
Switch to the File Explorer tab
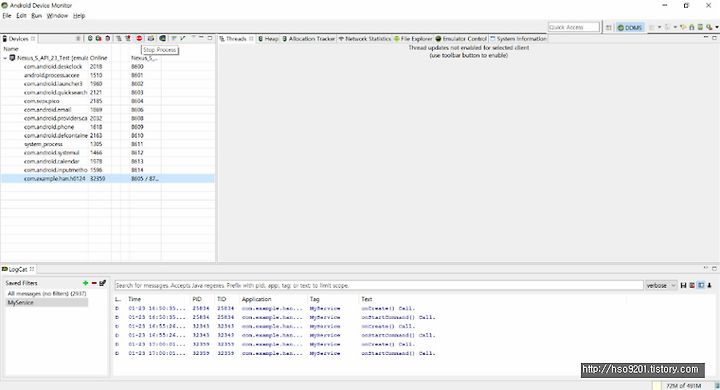[x=413, y=39]
